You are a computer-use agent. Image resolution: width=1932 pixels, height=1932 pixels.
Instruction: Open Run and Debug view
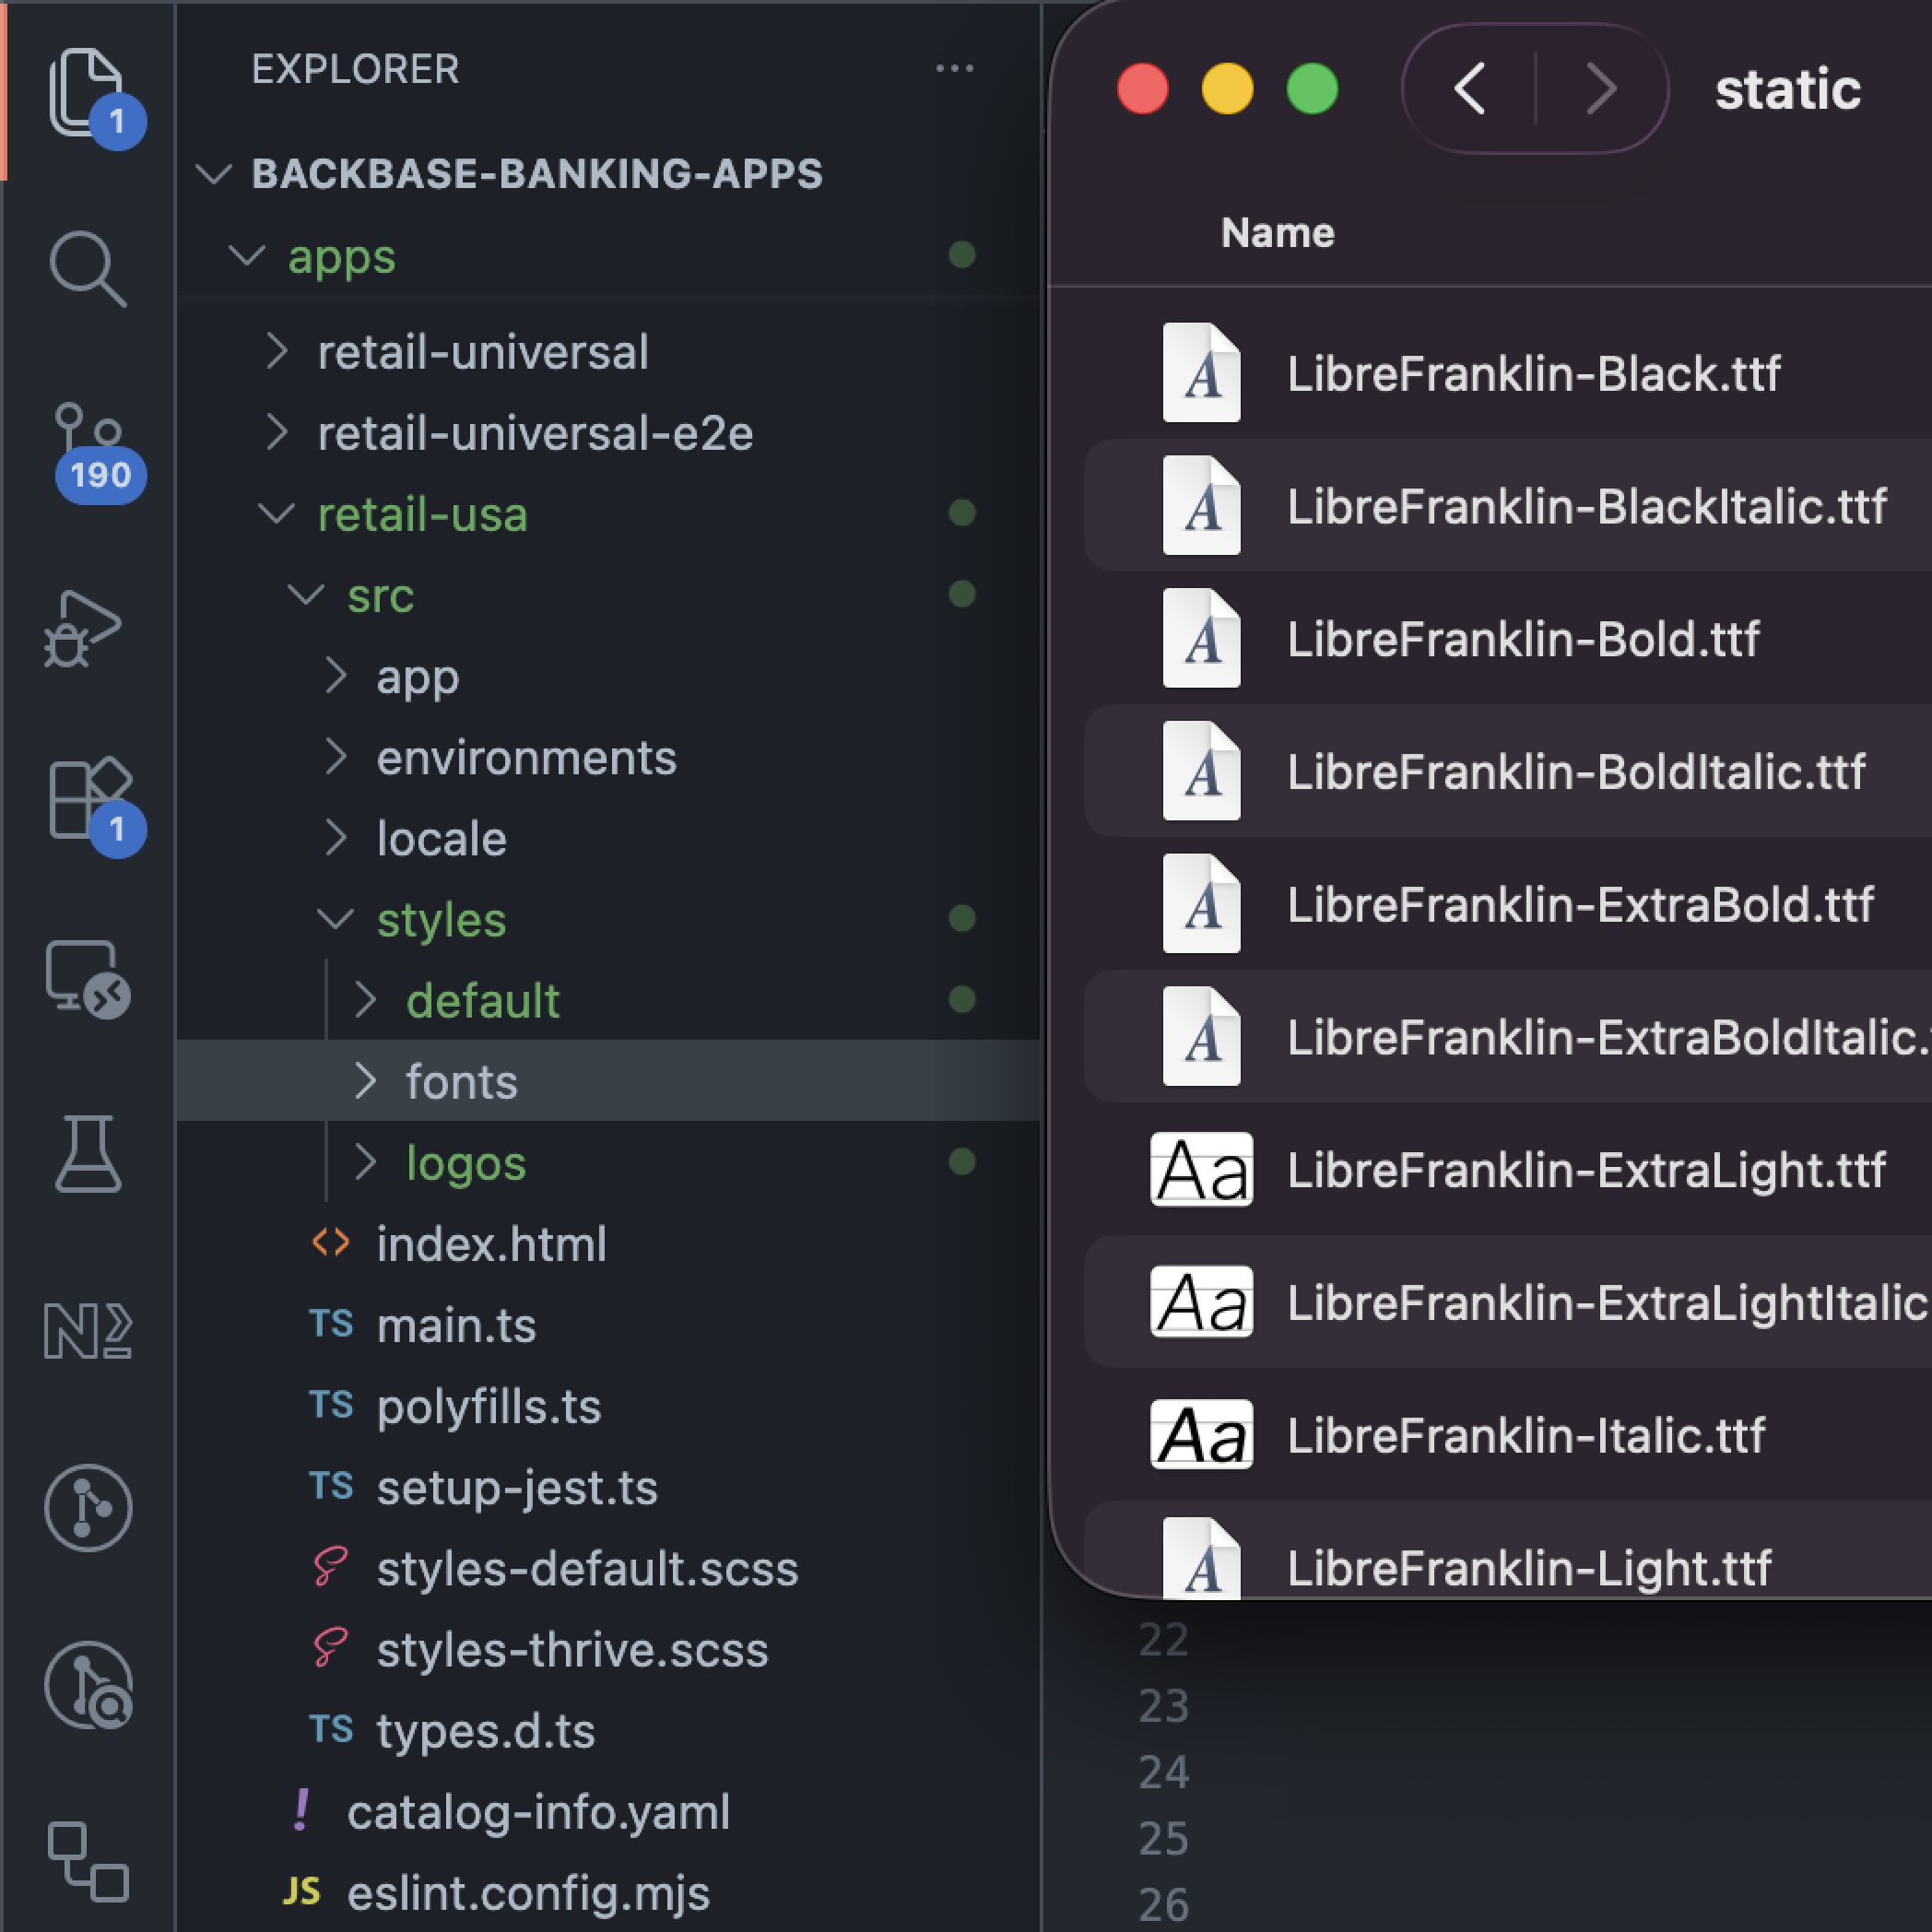click(x=84, y=628)
